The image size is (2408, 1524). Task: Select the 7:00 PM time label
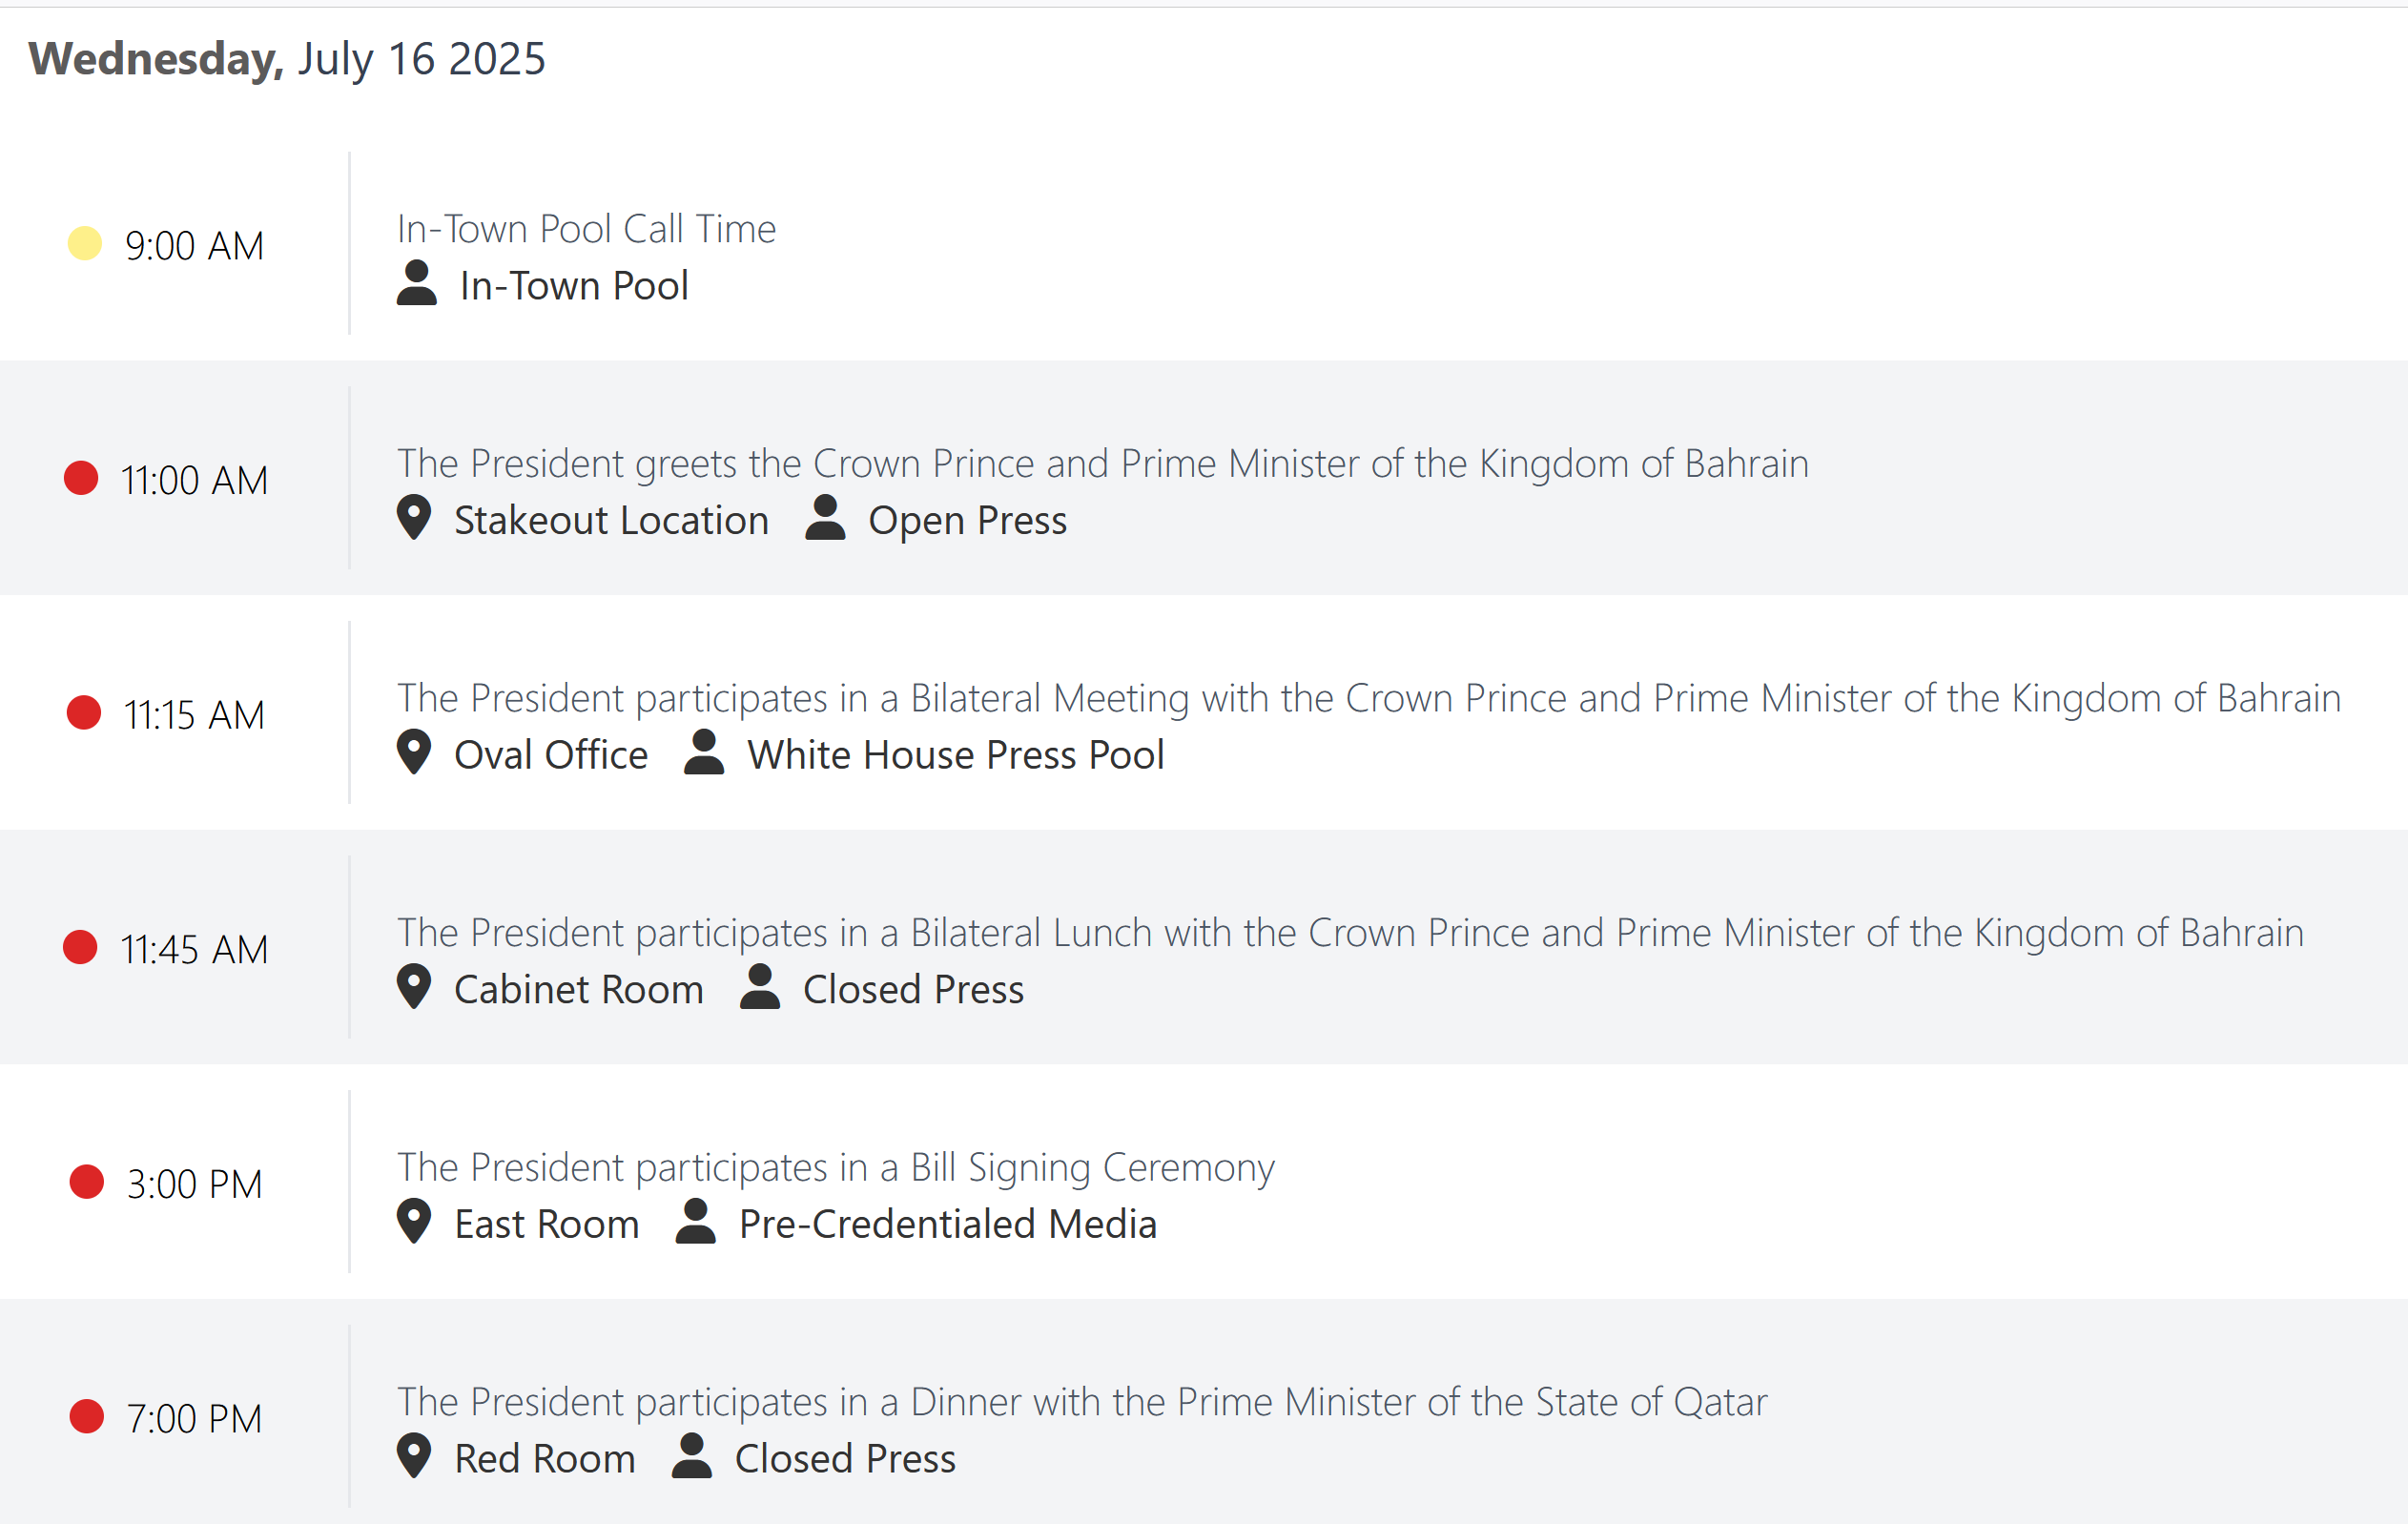click(194, 1418)
